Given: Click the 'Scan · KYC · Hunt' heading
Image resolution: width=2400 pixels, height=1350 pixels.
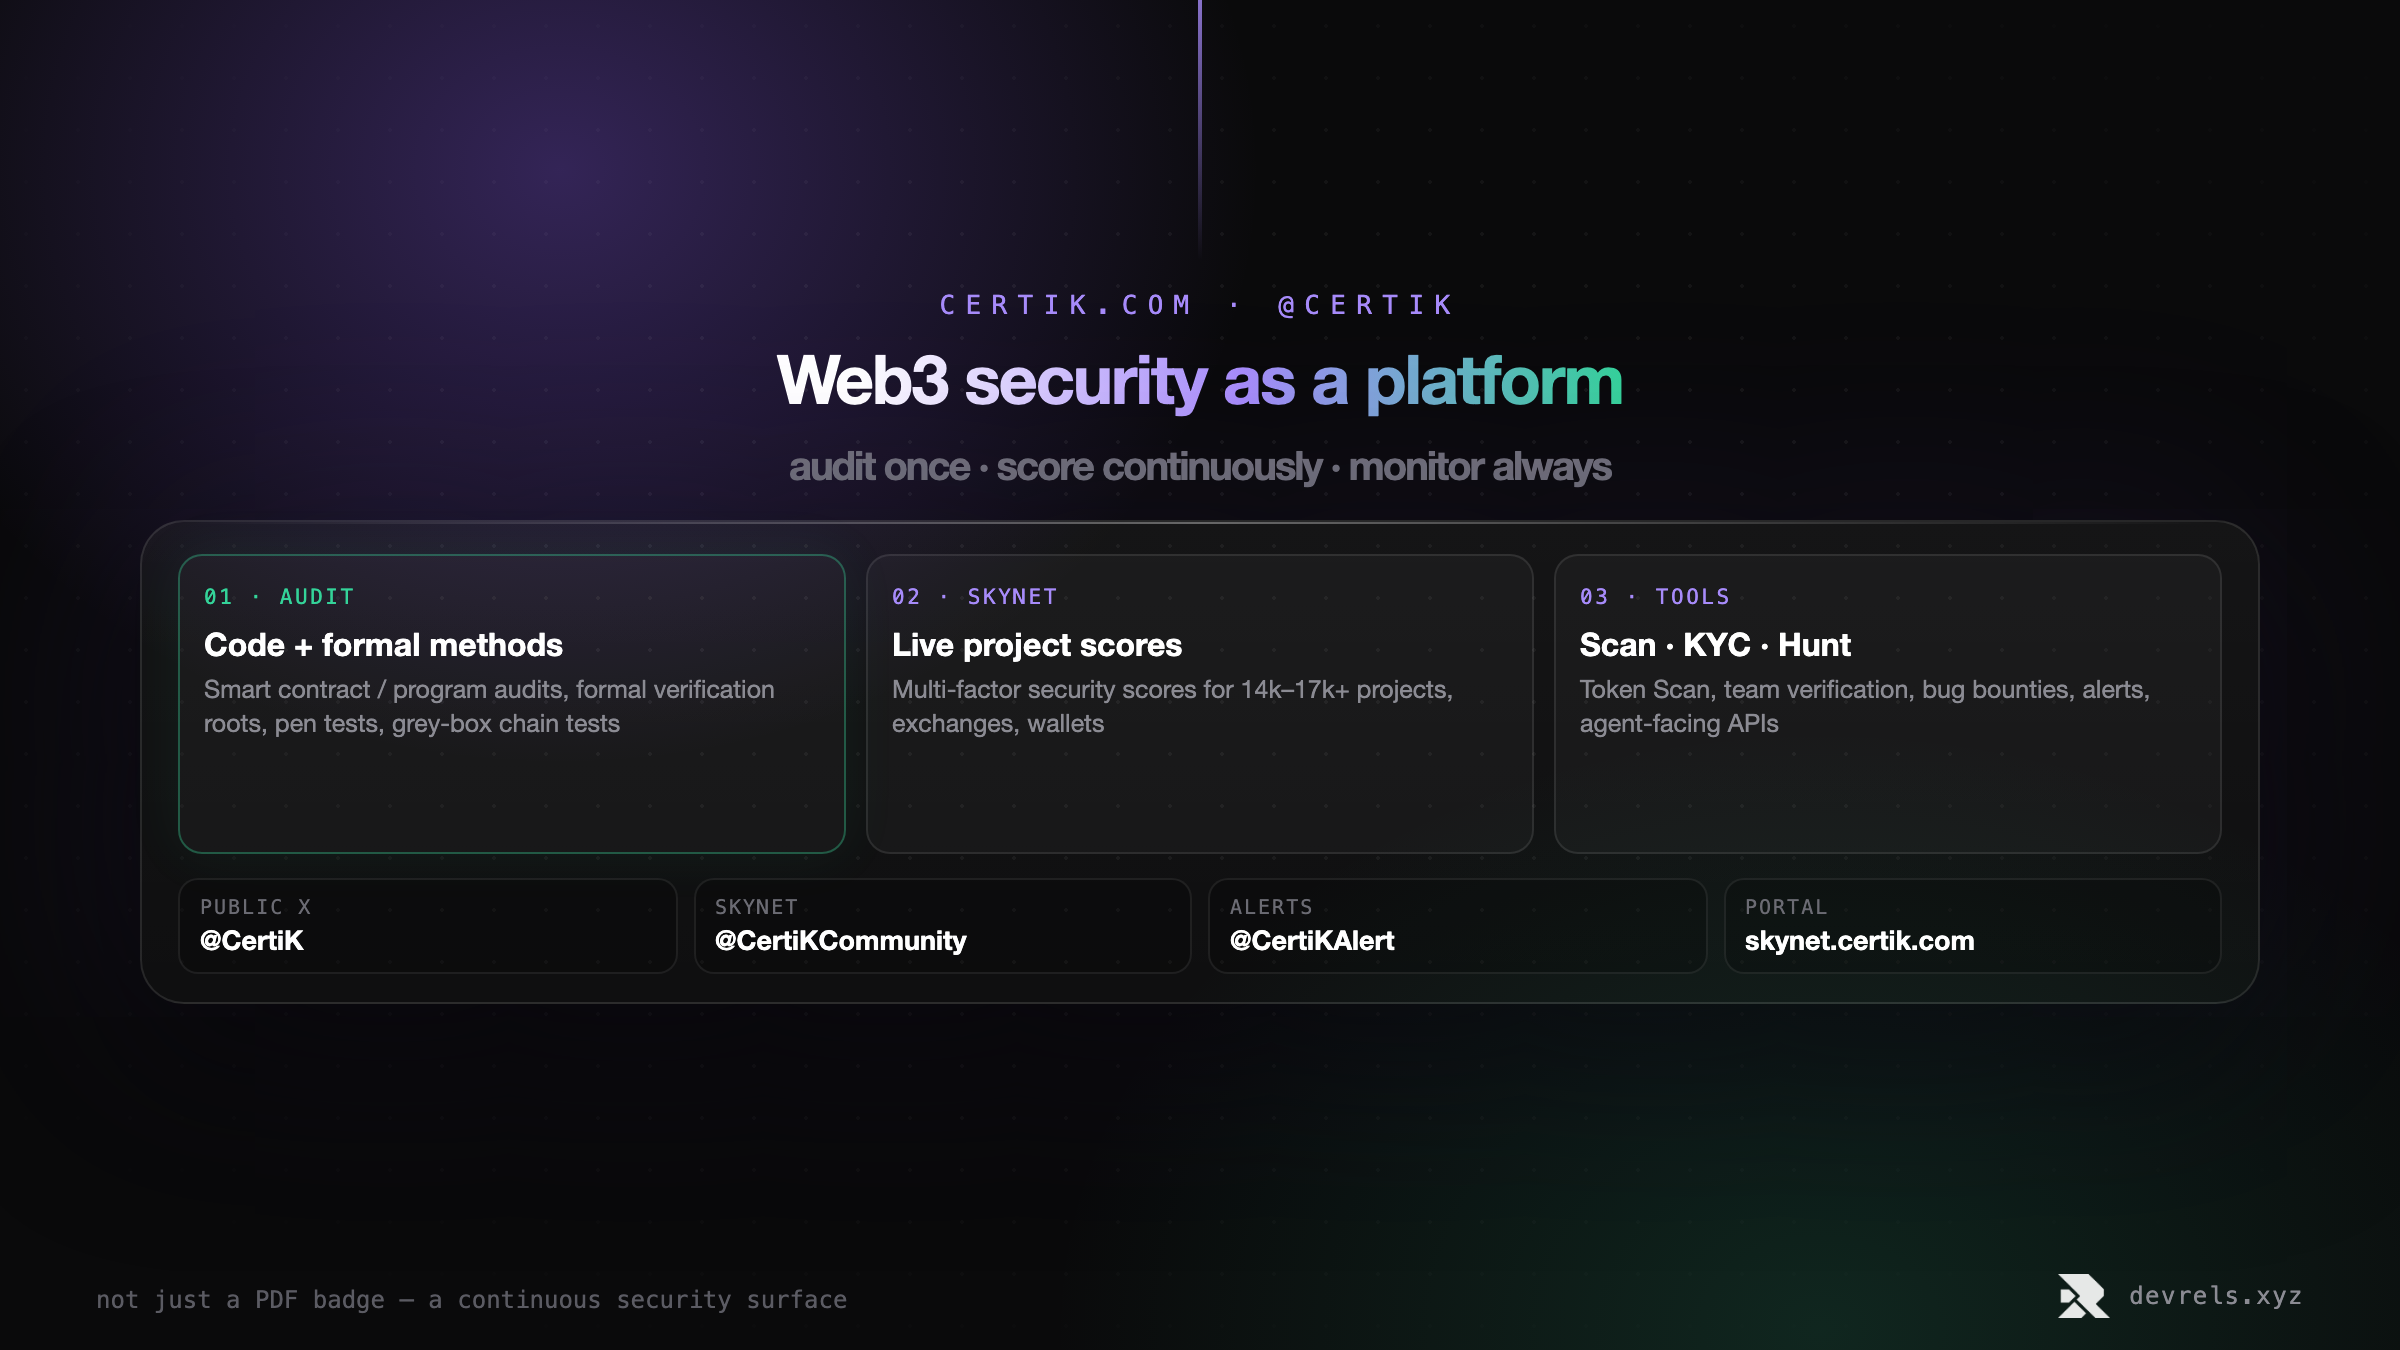Looking at the screenshot, I should (x=1715, y=645).
